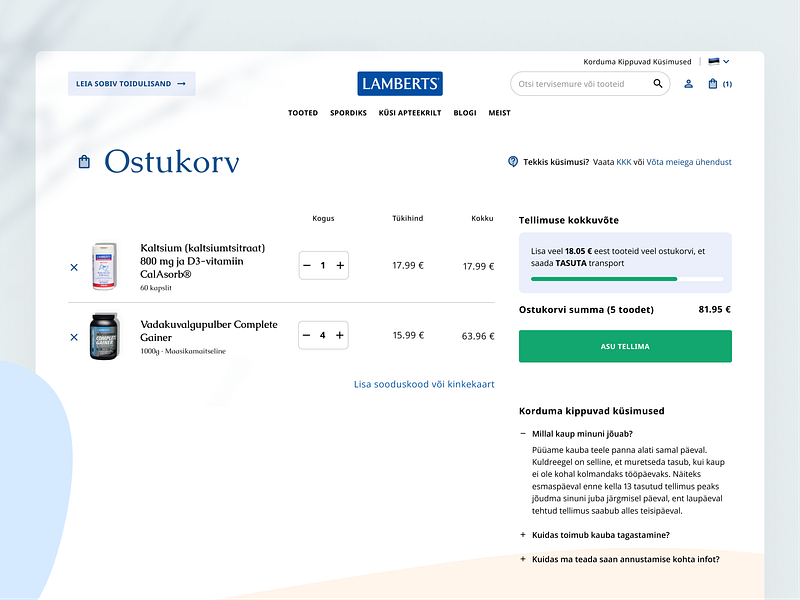
Task: Click the Ostukorv heading bag icon
Action: click(84, 162)
